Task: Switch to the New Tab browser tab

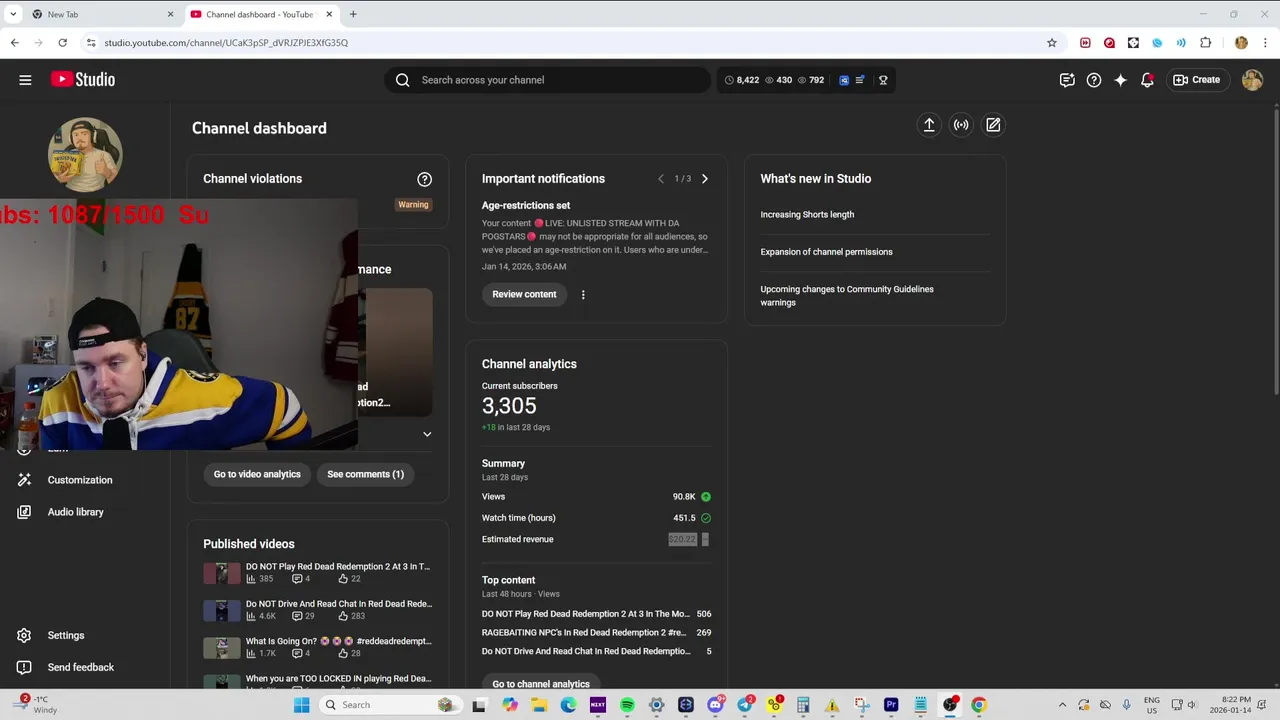Action: click(x=100, y=14)
